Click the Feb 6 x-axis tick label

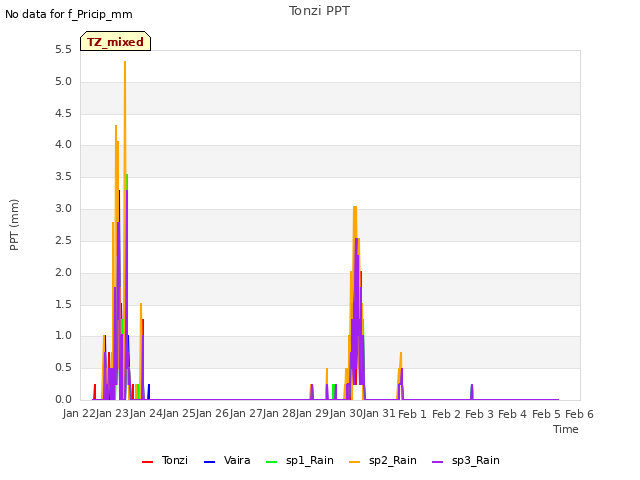579,414
